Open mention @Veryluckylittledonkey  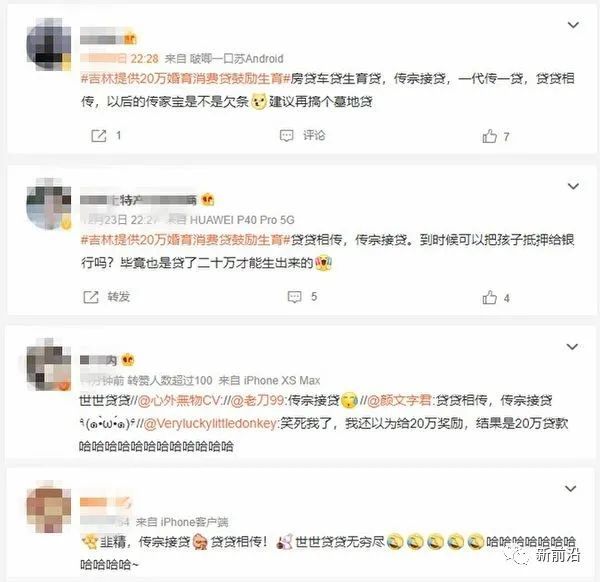click(211, 424)
